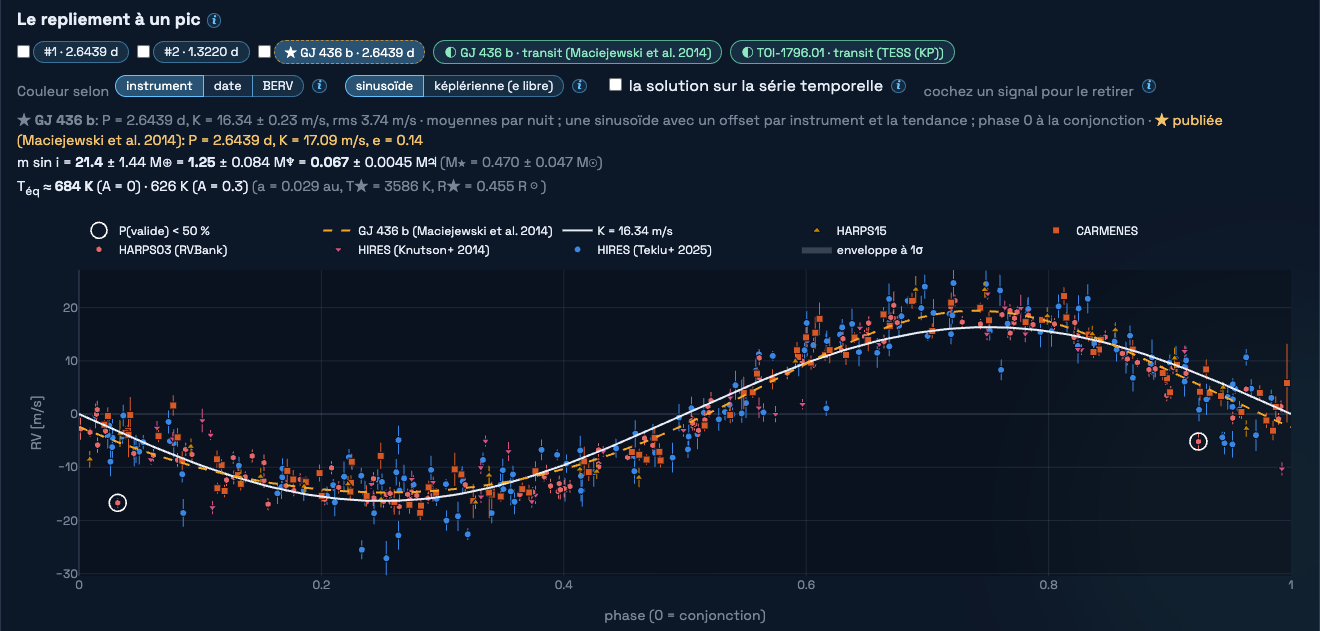The height and width of the screenshot is (631, 1320).
Task: Switch the model to 'képlérienne (e libre)'
Action: 494,86
